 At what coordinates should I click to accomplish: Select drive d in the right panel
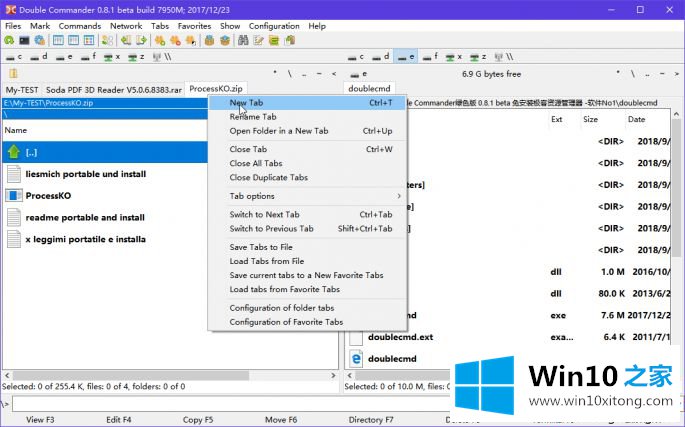coord(381,57)
